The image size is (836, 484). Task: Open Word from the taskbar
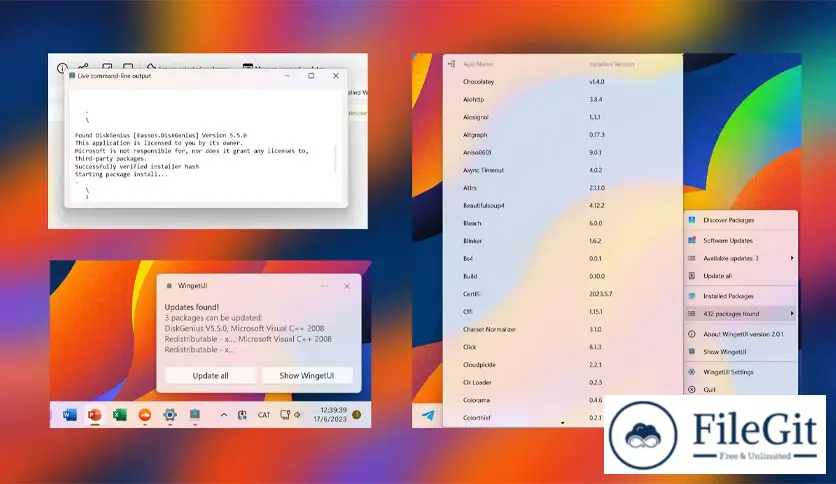click(69, 415)
